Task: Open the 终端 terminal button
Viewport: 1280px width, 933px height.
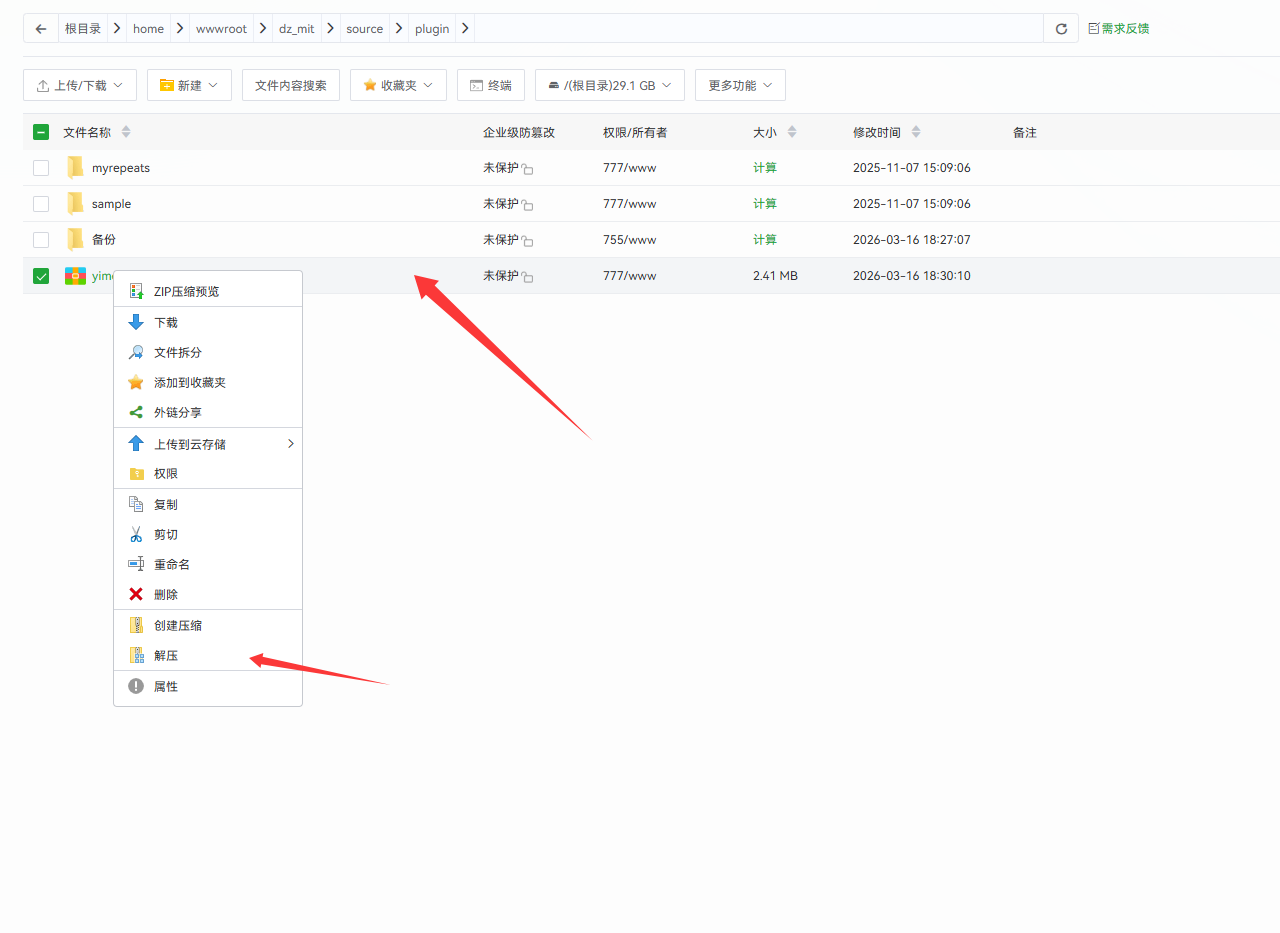Action: pos(490,86)
